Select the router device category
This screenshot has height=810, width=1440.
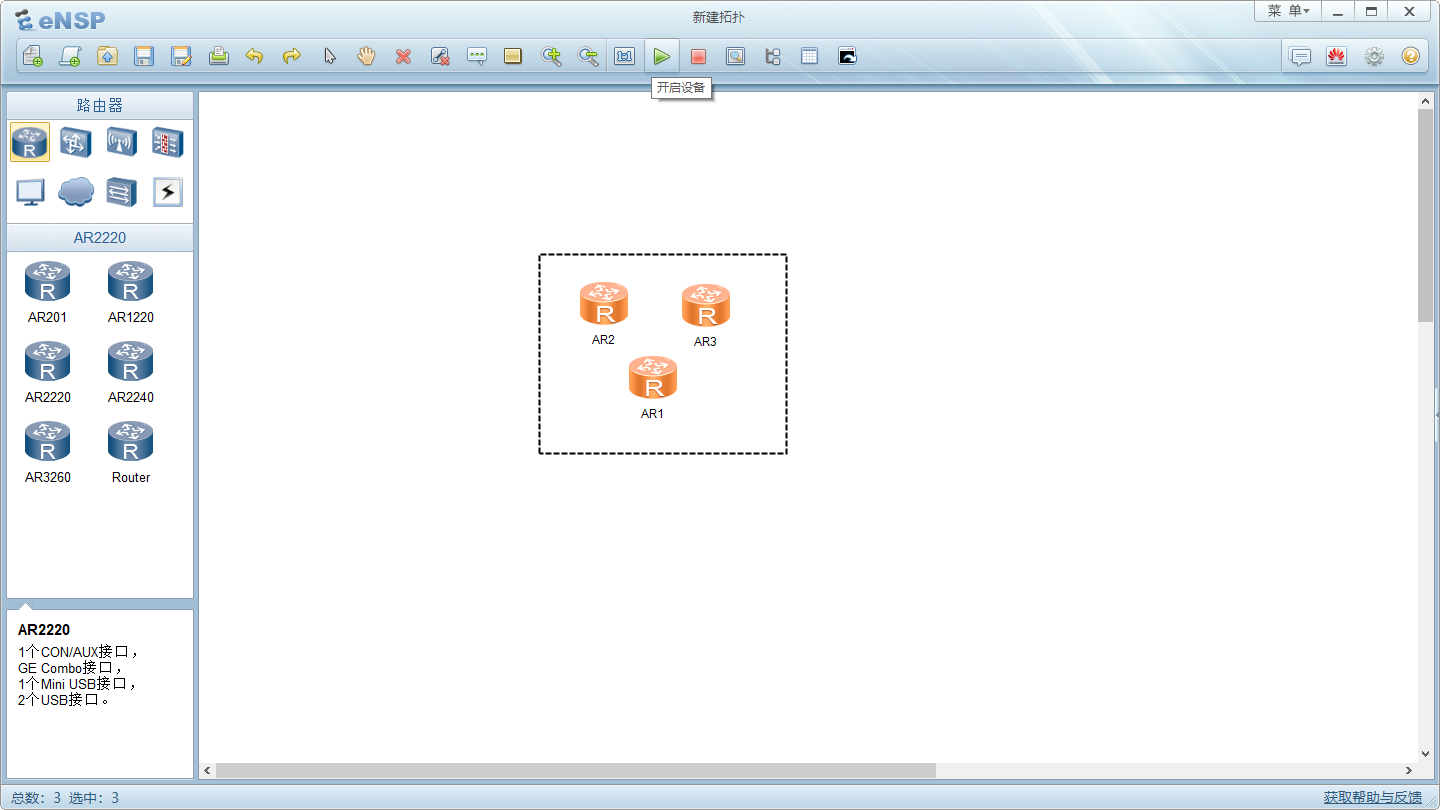30,142
